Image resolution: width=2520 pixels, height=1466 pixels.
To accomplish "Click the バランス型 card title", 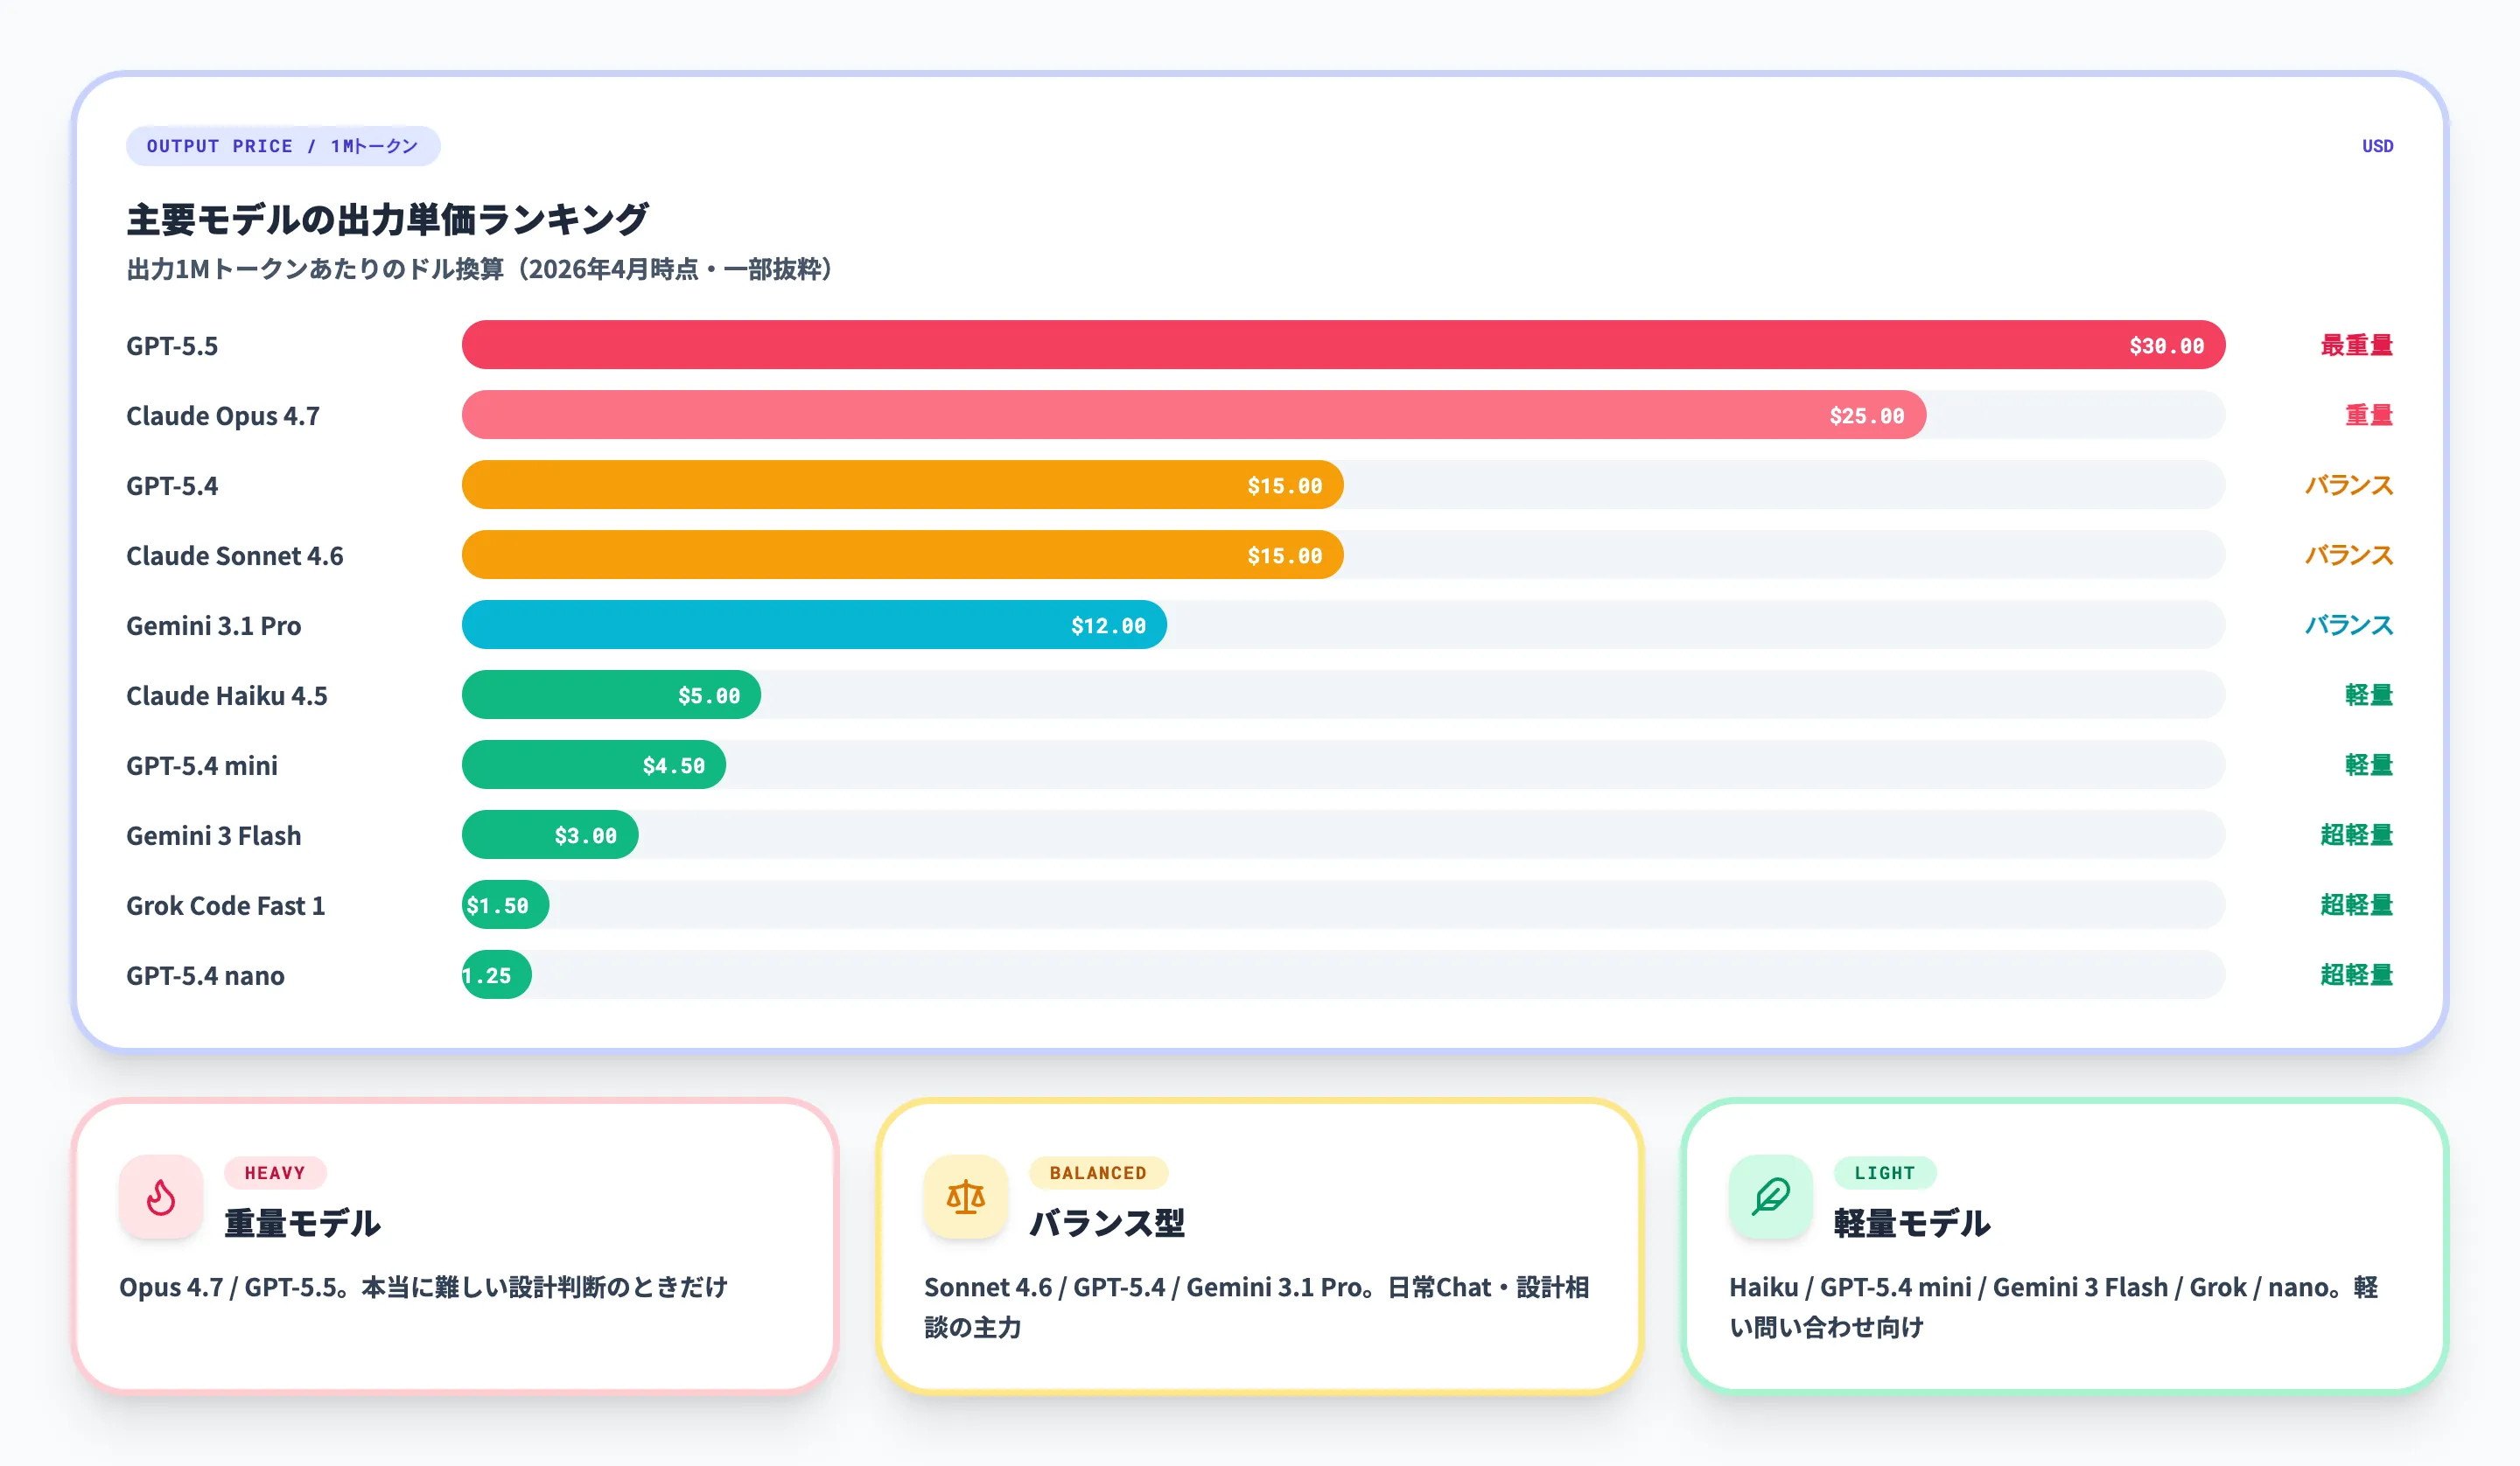I will [1107, 1223].
